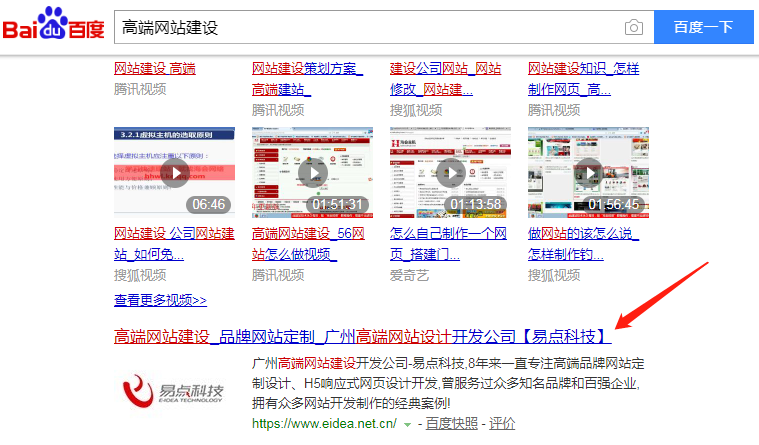Play the 01:13:58 video
The width and height of the screenshot is (759, 445).
click(450, 172)
